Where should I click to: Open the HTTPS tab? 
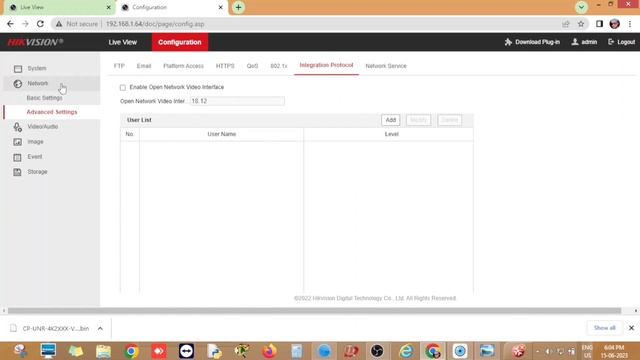(x=225, y=66)
